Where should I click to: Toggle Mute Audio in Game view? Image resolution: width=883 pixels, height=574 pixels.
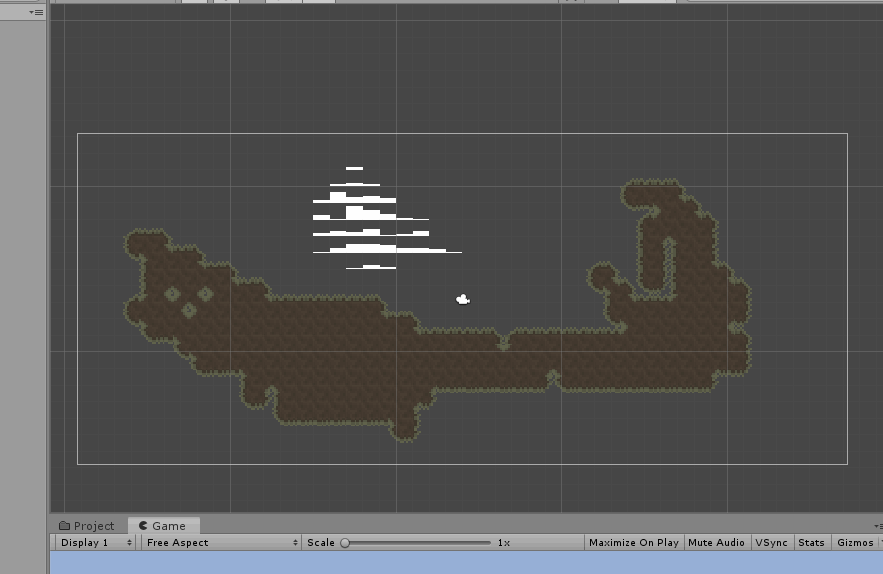tap(716, 542)
